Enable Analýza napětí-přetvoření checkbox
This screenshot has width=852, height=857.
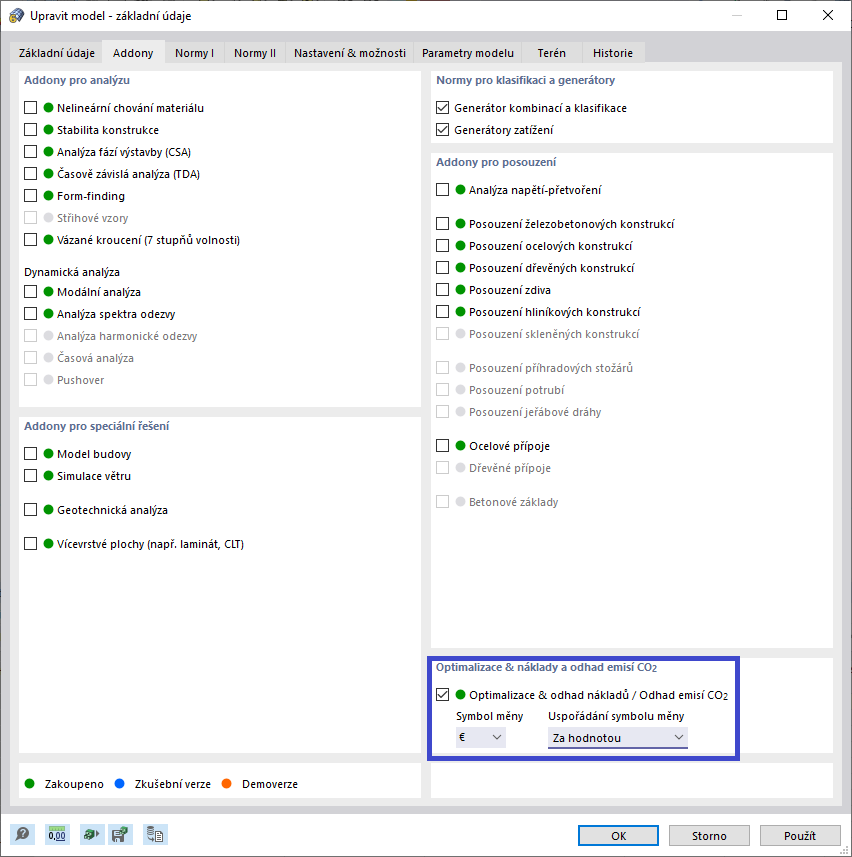coord(443,190)
